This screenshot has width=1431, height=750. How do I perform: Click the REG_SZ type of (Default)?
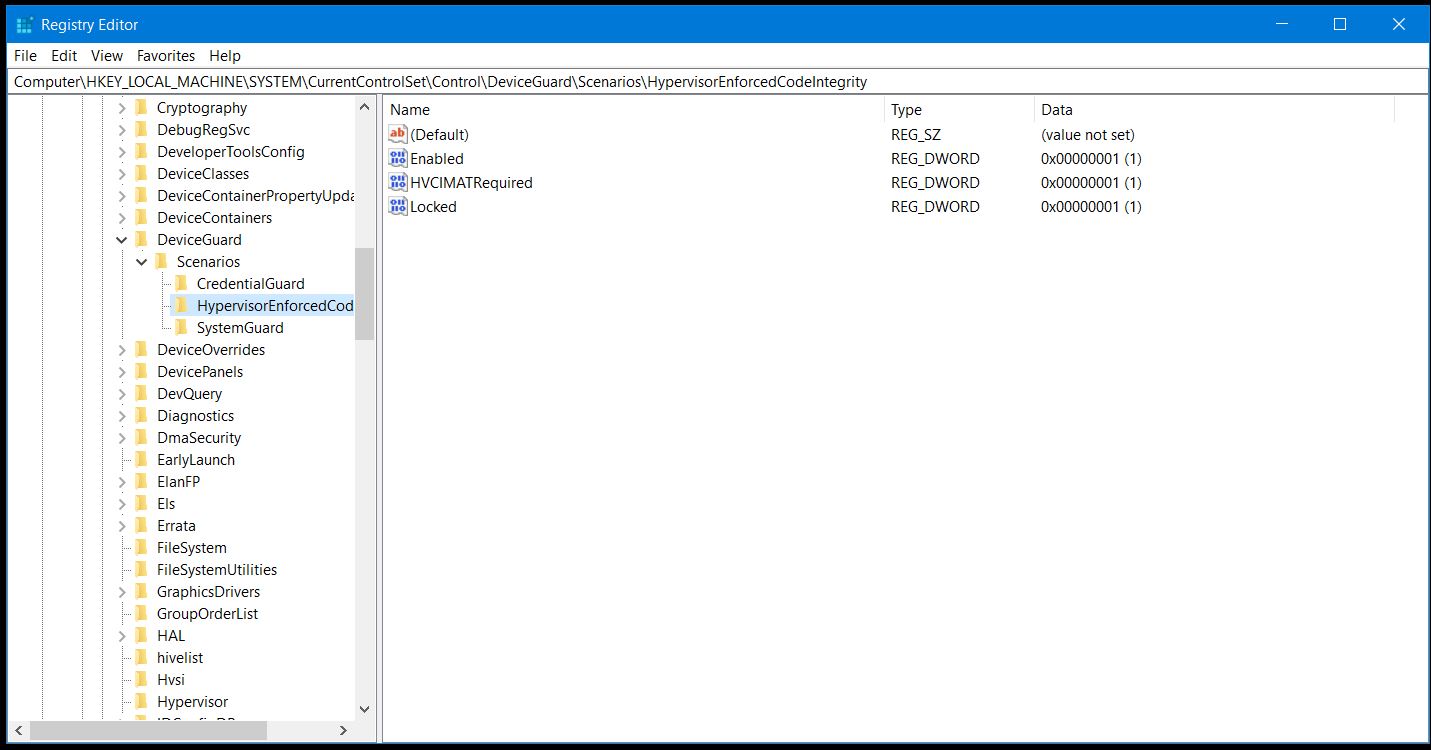[916, 134]
